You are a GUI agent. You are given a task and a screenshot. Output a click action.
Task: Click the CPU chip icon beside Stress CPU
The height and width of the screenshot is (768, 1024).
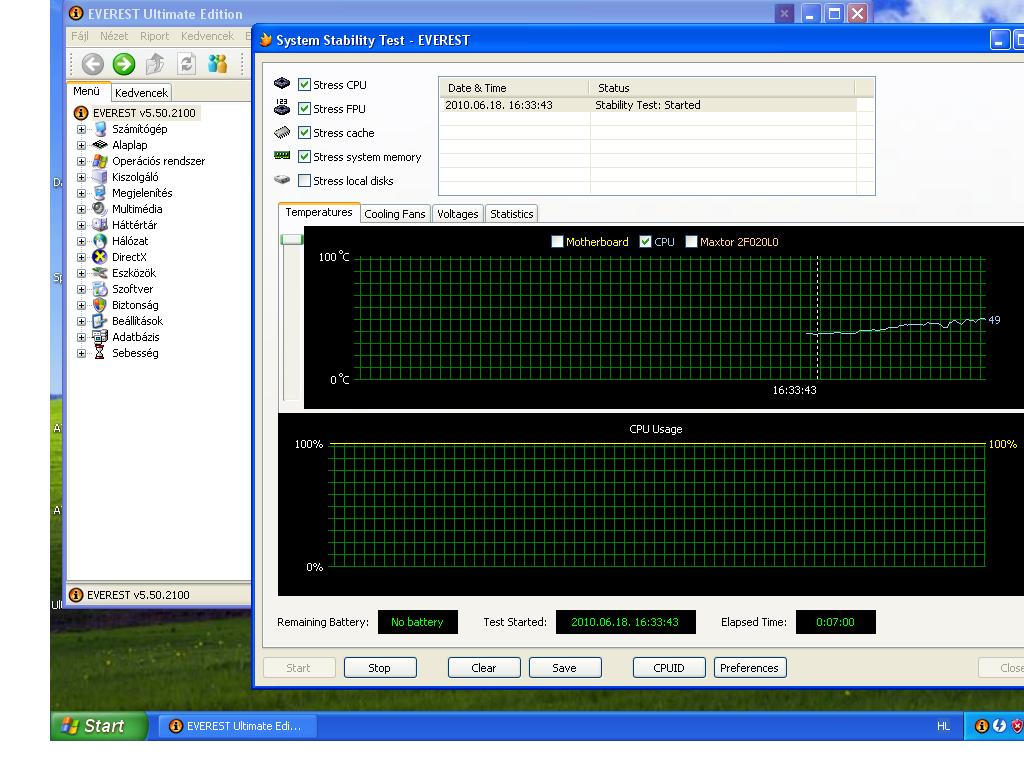coord(282,84)
